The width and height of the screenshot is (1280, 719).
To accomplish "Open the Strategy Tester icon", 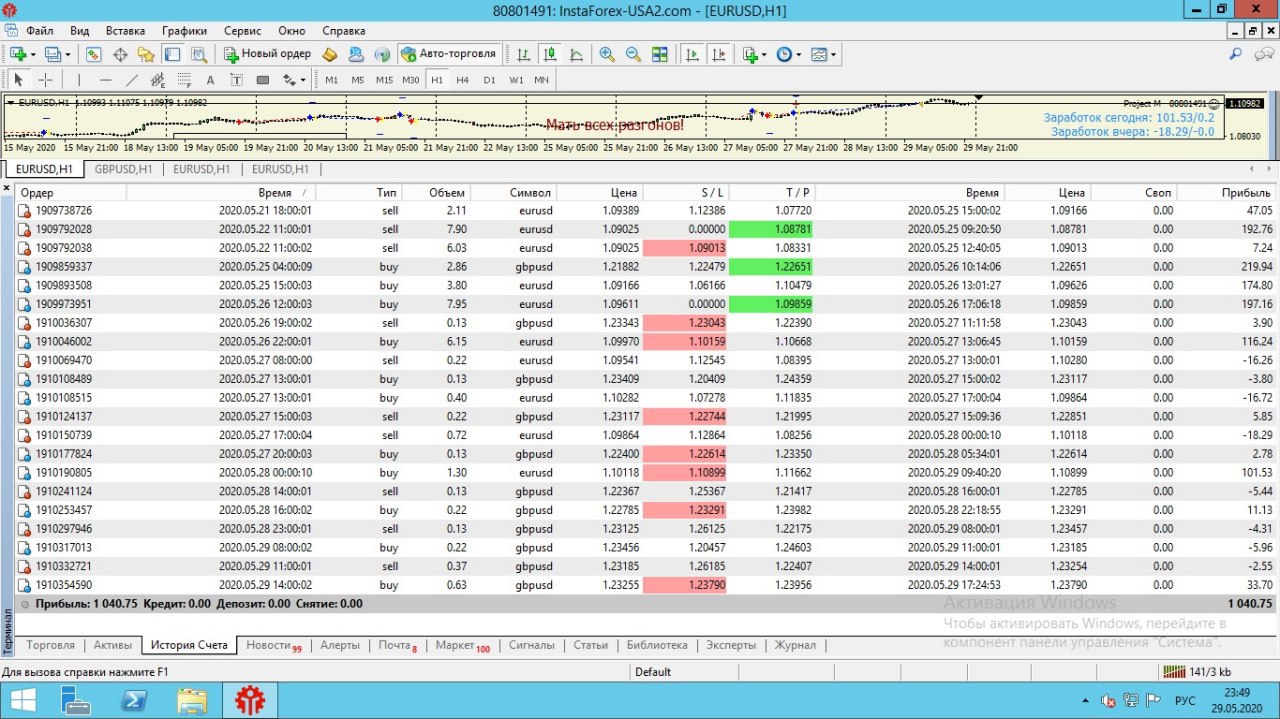I will [x=199, y=54].
